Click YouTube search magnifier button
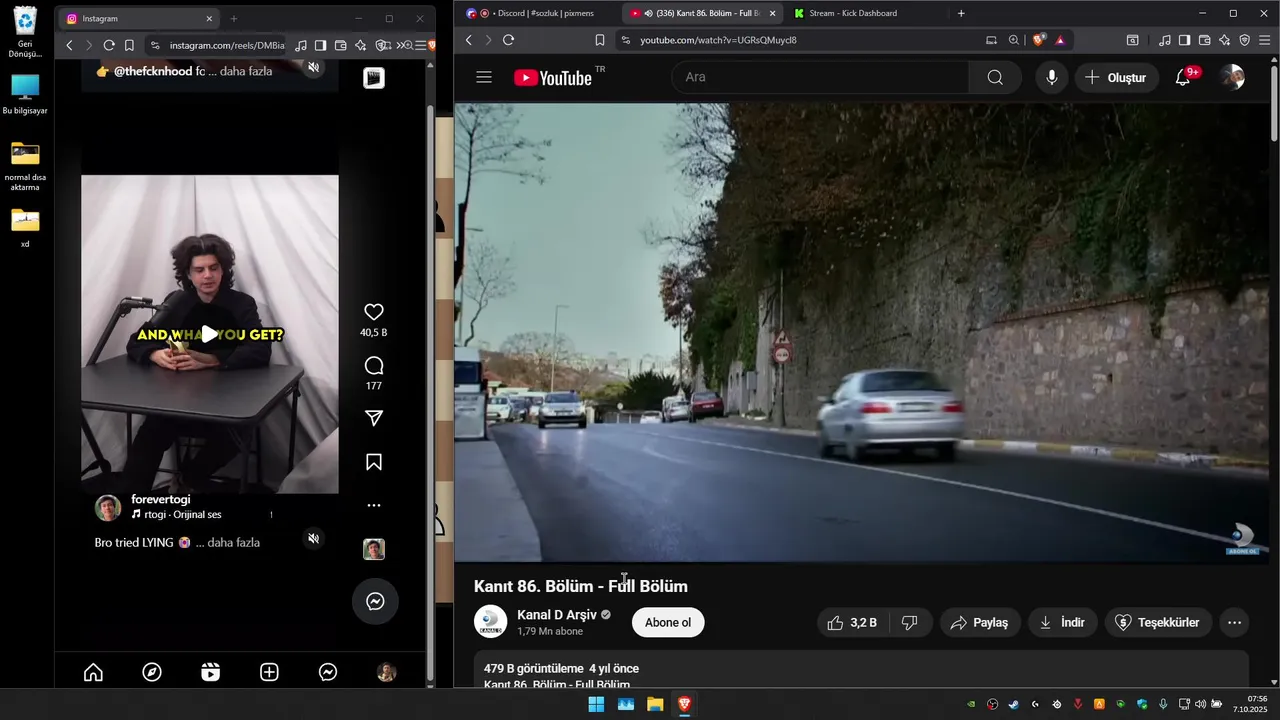Image resolution: width=1280 pixels, height=720 pixels. (x=995, y=77)
